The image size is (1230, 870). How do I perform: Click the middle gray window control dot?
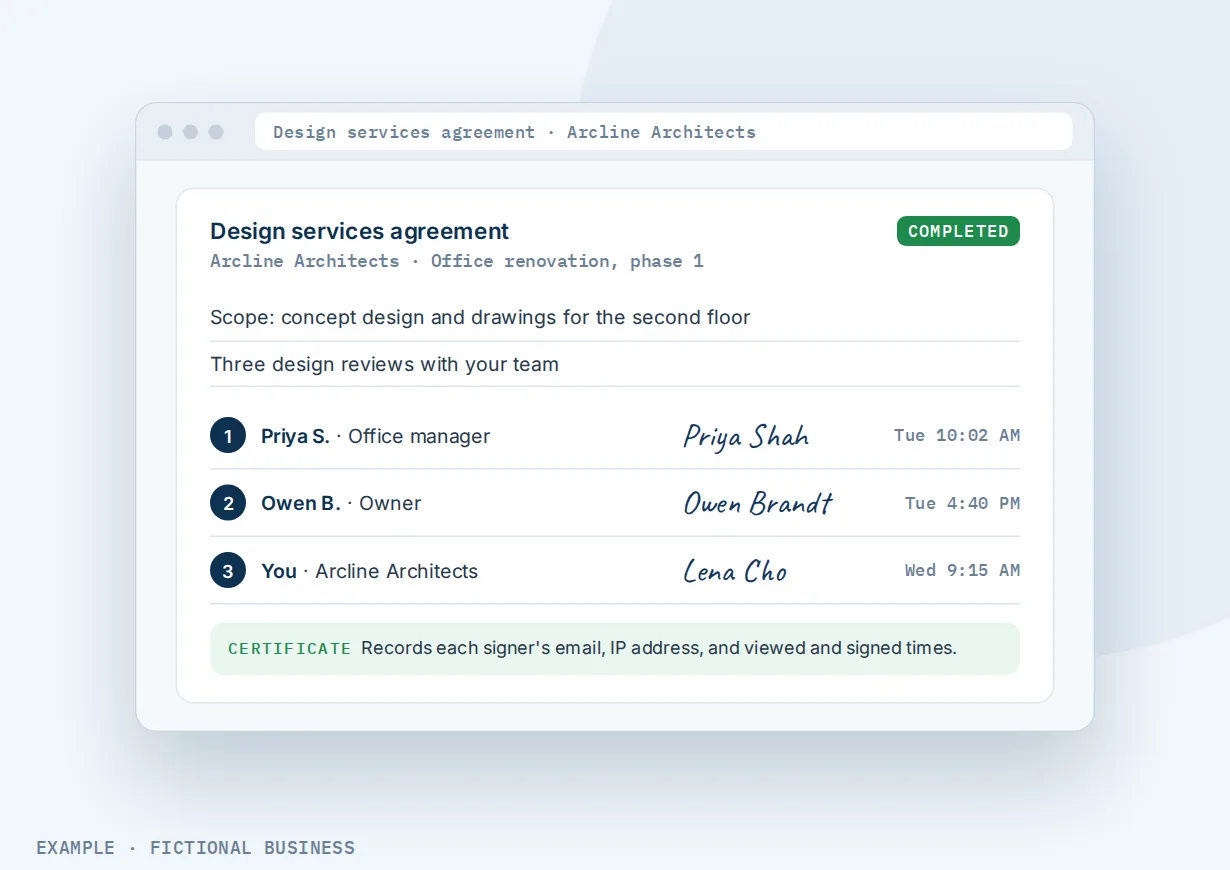(190, 132)
